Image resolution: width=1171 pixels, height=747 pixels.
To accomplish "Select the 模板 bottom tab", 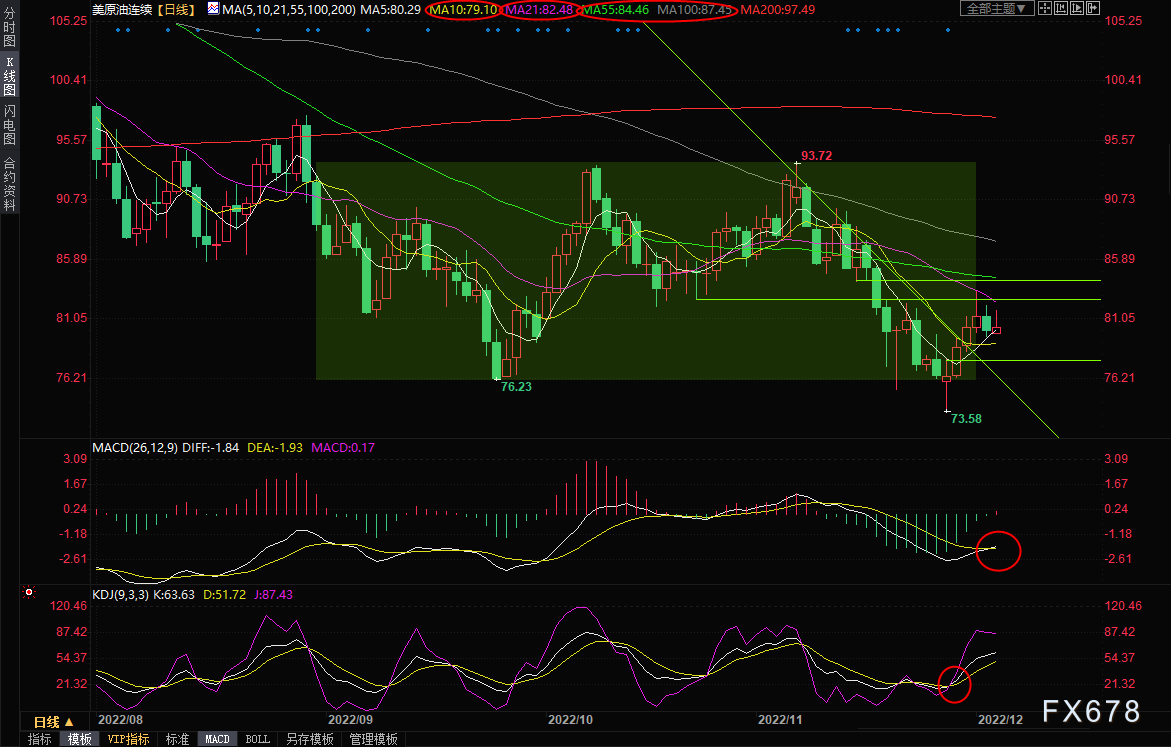I will pos(80,740).
